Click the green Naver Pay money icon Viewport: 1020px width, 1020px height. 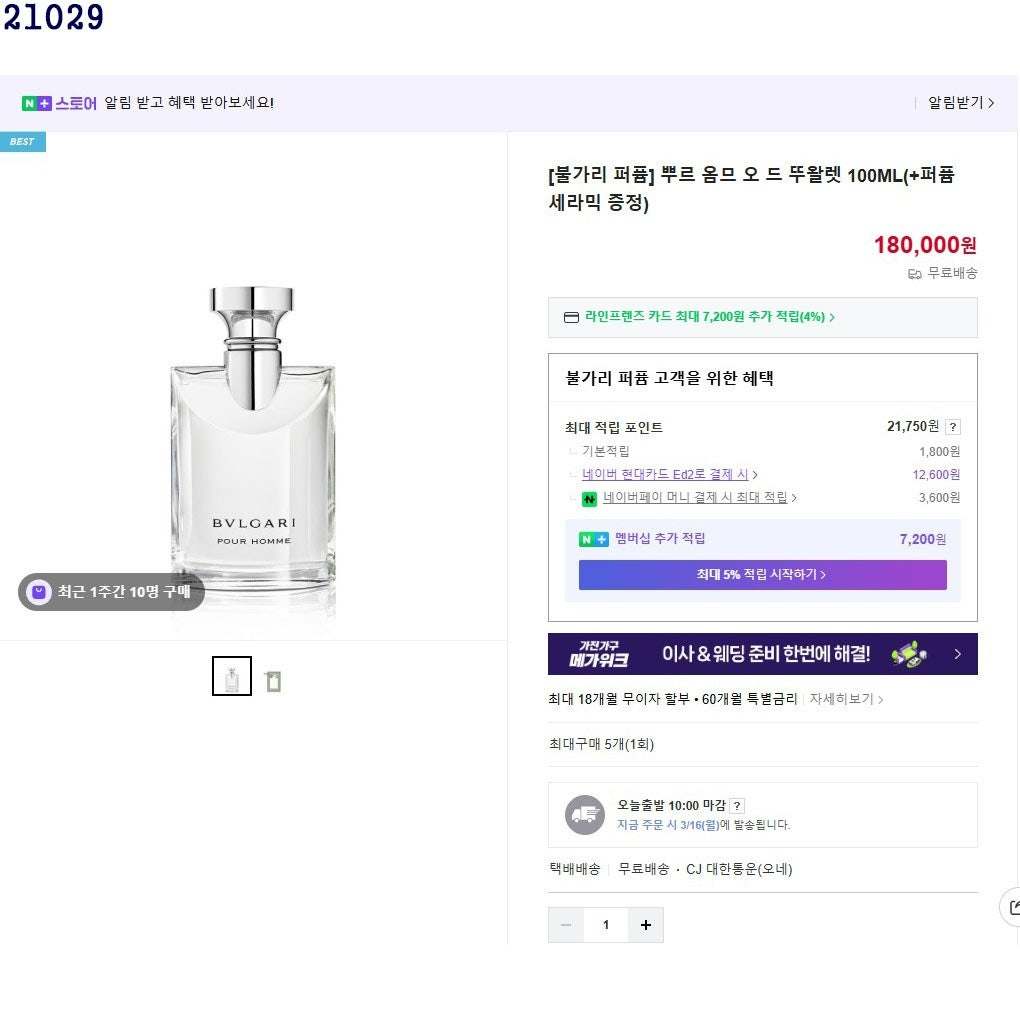(589, 499)
